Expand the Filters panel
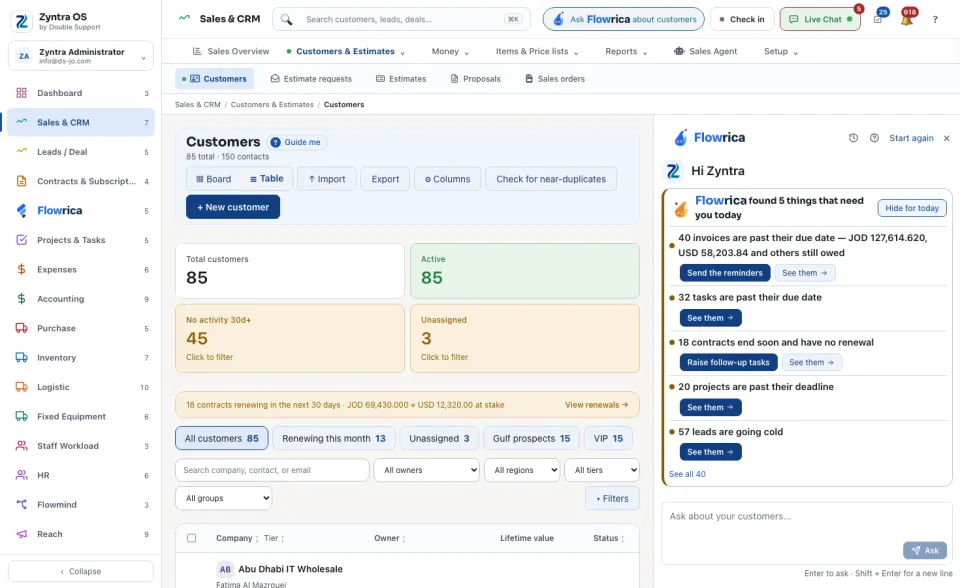 (612, 499)
